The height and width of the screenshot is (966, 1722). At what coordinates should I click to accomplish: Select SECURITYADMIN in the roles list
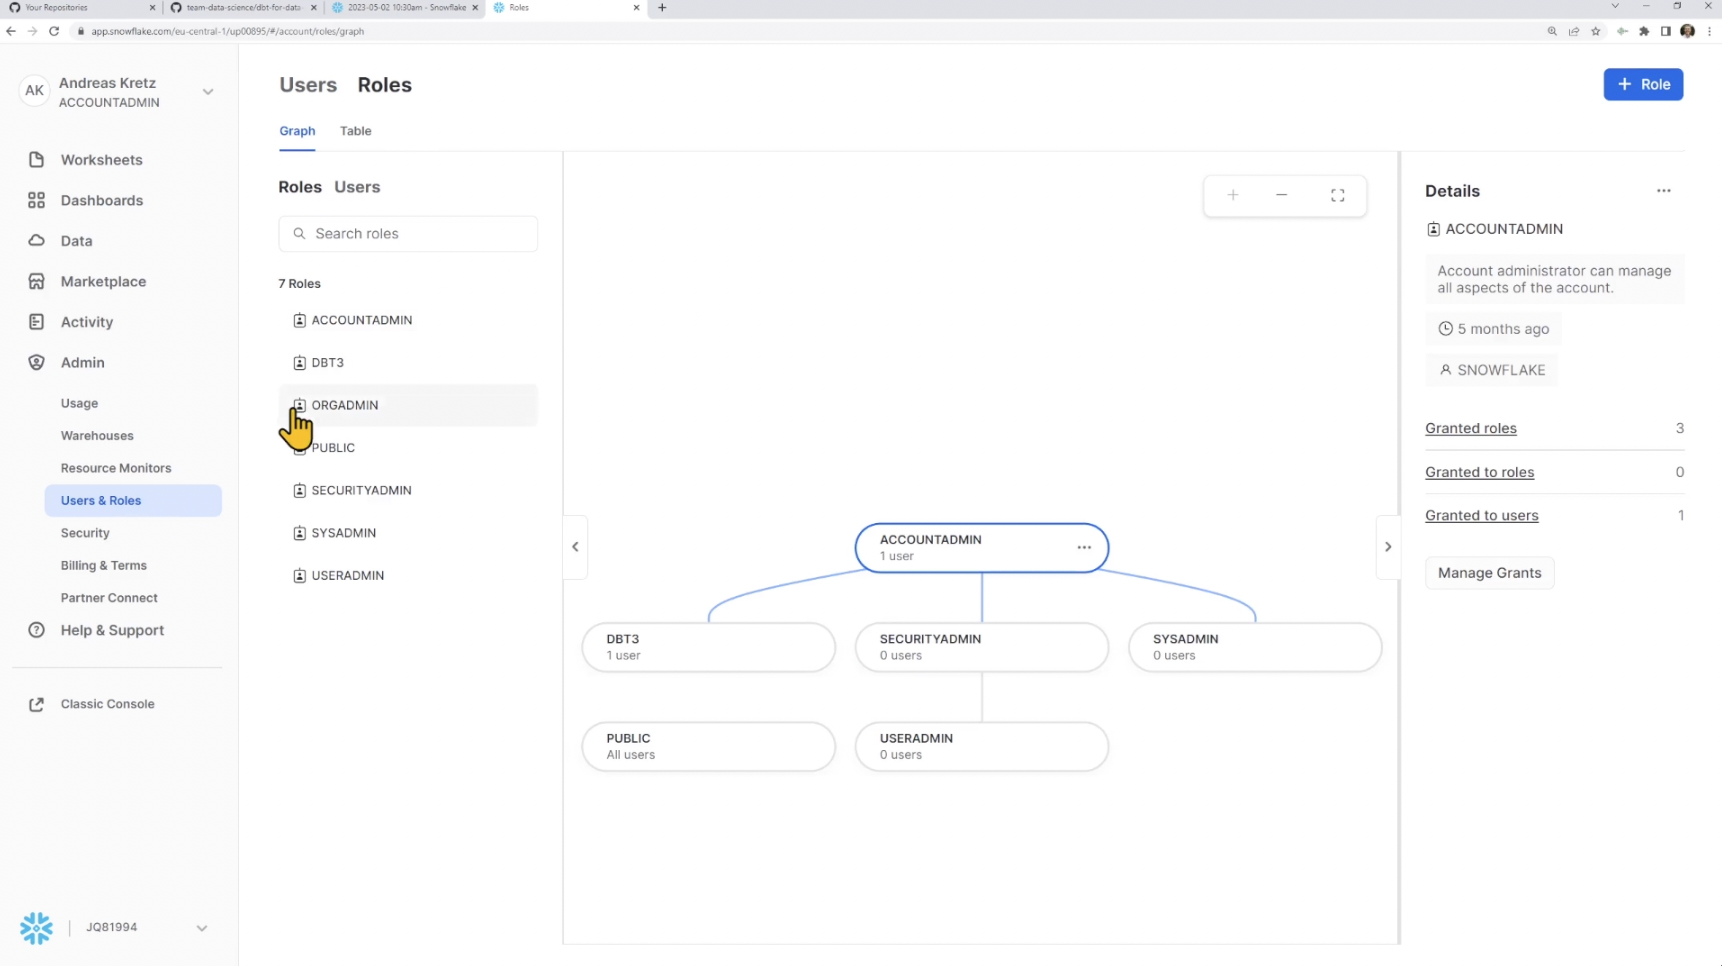pyautogui.click(x=408, y=490)
